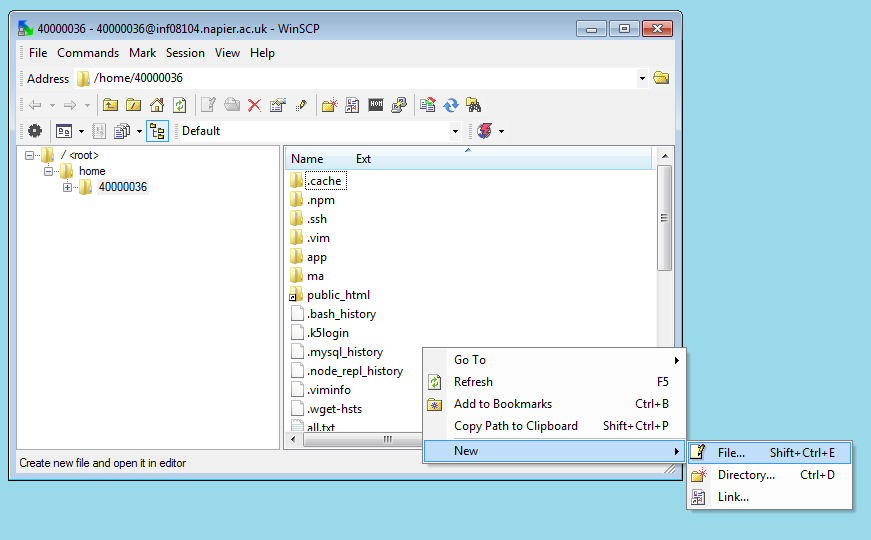Open the file properties icon
The width and height of the screenshot is (871, 540).
[278, 104]
